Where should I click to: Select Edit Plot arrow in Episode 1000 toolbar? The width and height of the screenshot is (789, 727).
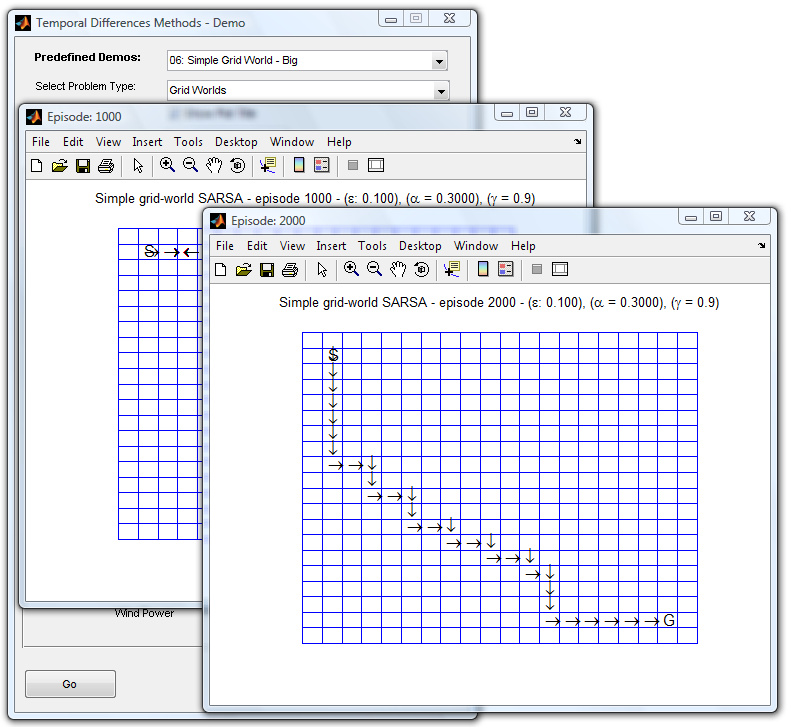138,166
